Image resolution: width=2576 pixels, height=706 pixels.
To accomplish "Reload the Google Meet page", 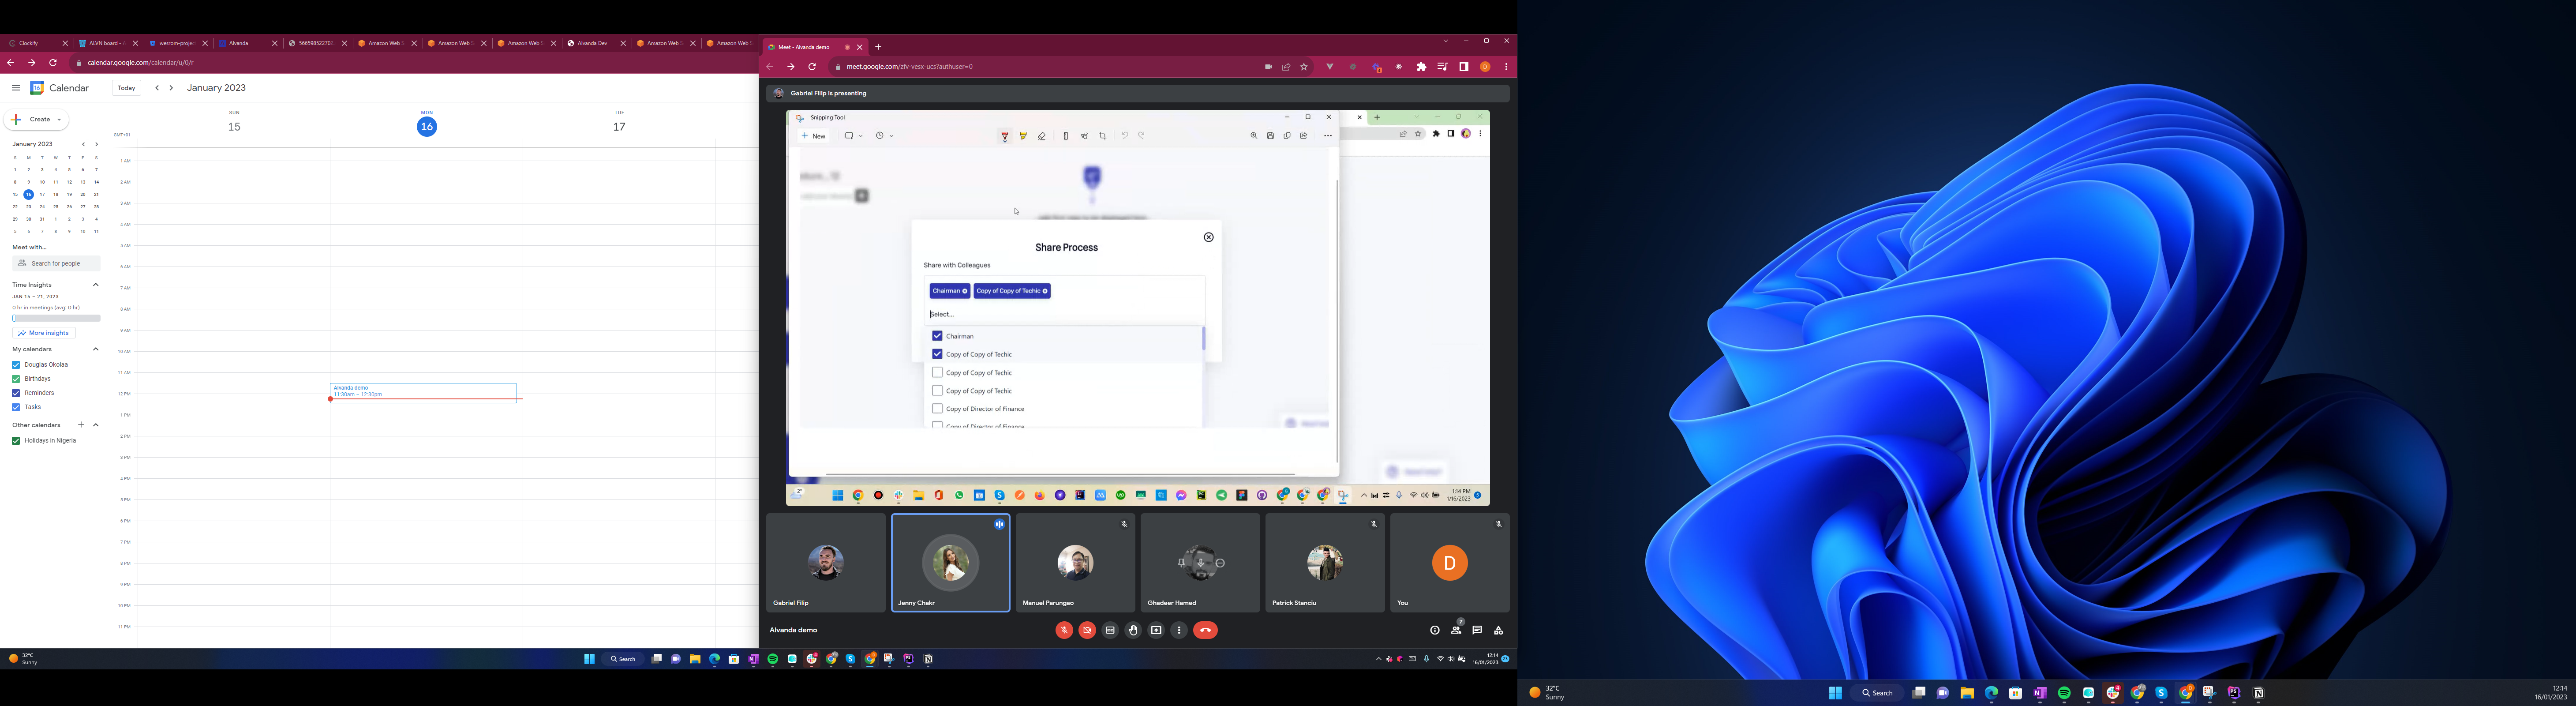I will pyautogui.click(x=812, y=67).
